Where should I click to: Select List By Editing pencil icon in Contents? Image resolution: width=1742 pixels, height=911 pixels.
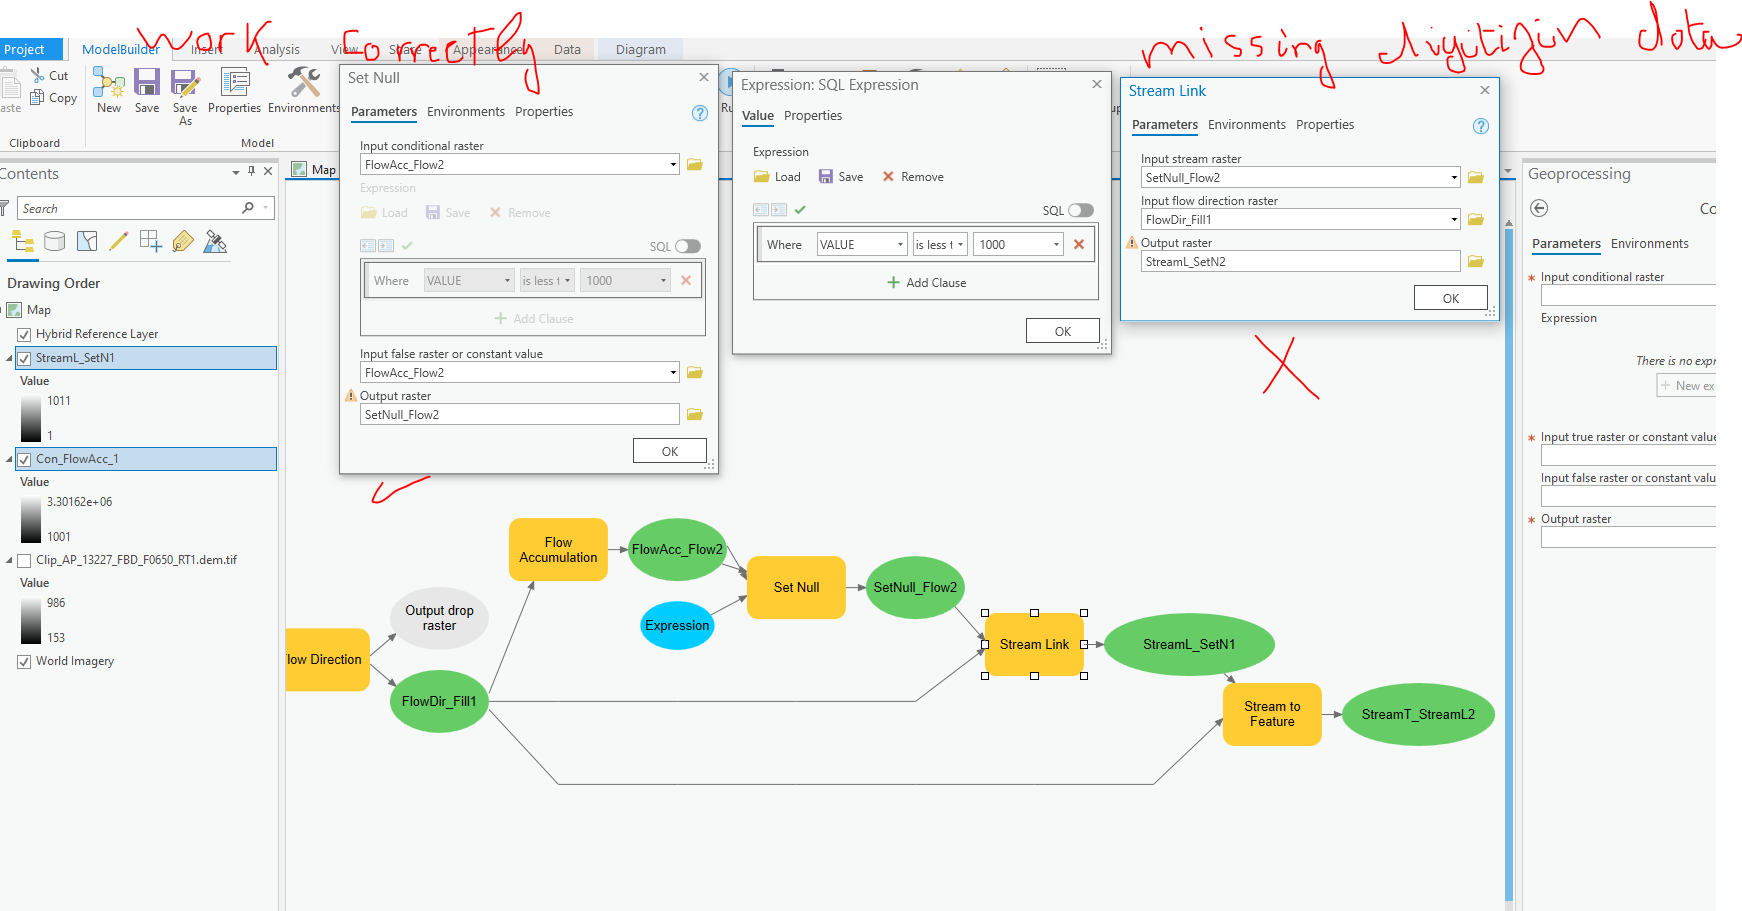click(x=119, y=241)
